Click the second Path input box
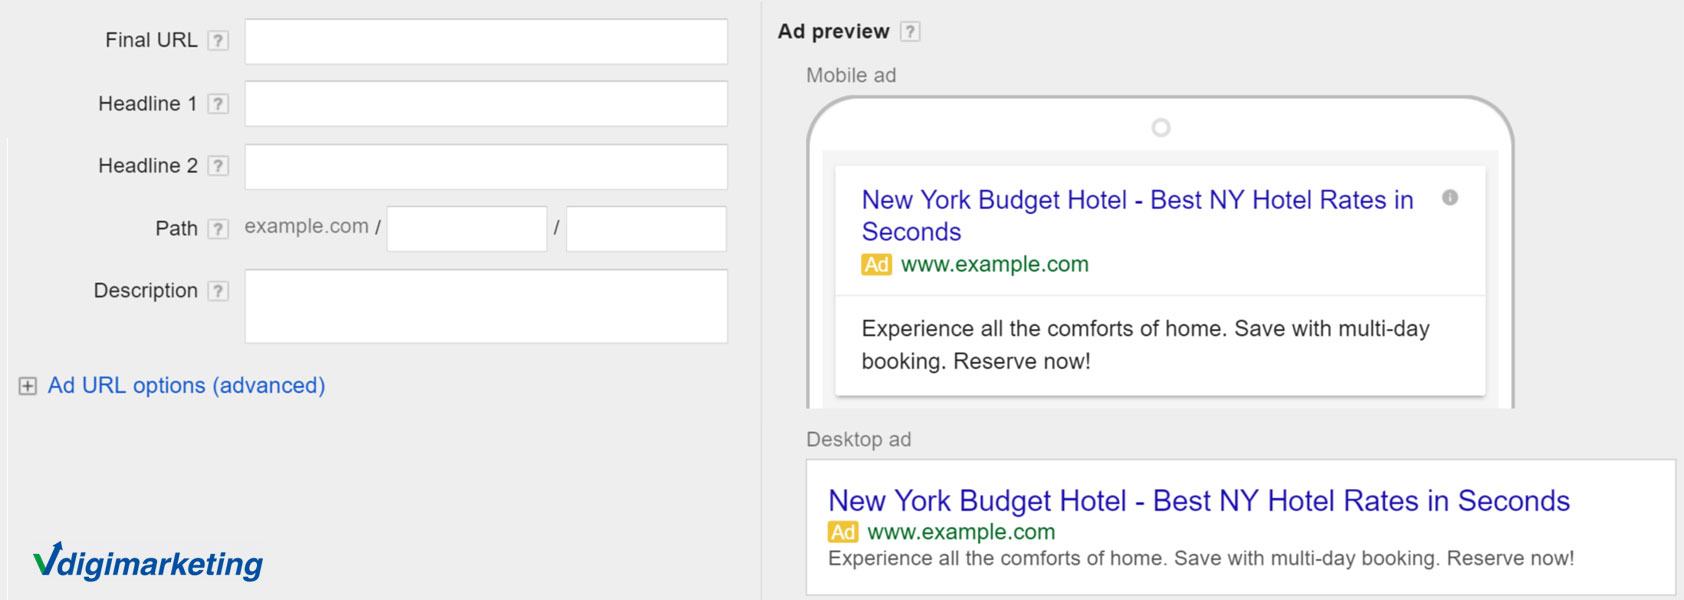Image resolution: width=1684 pixels, height=600 pixels. click(x=645, y=229)
